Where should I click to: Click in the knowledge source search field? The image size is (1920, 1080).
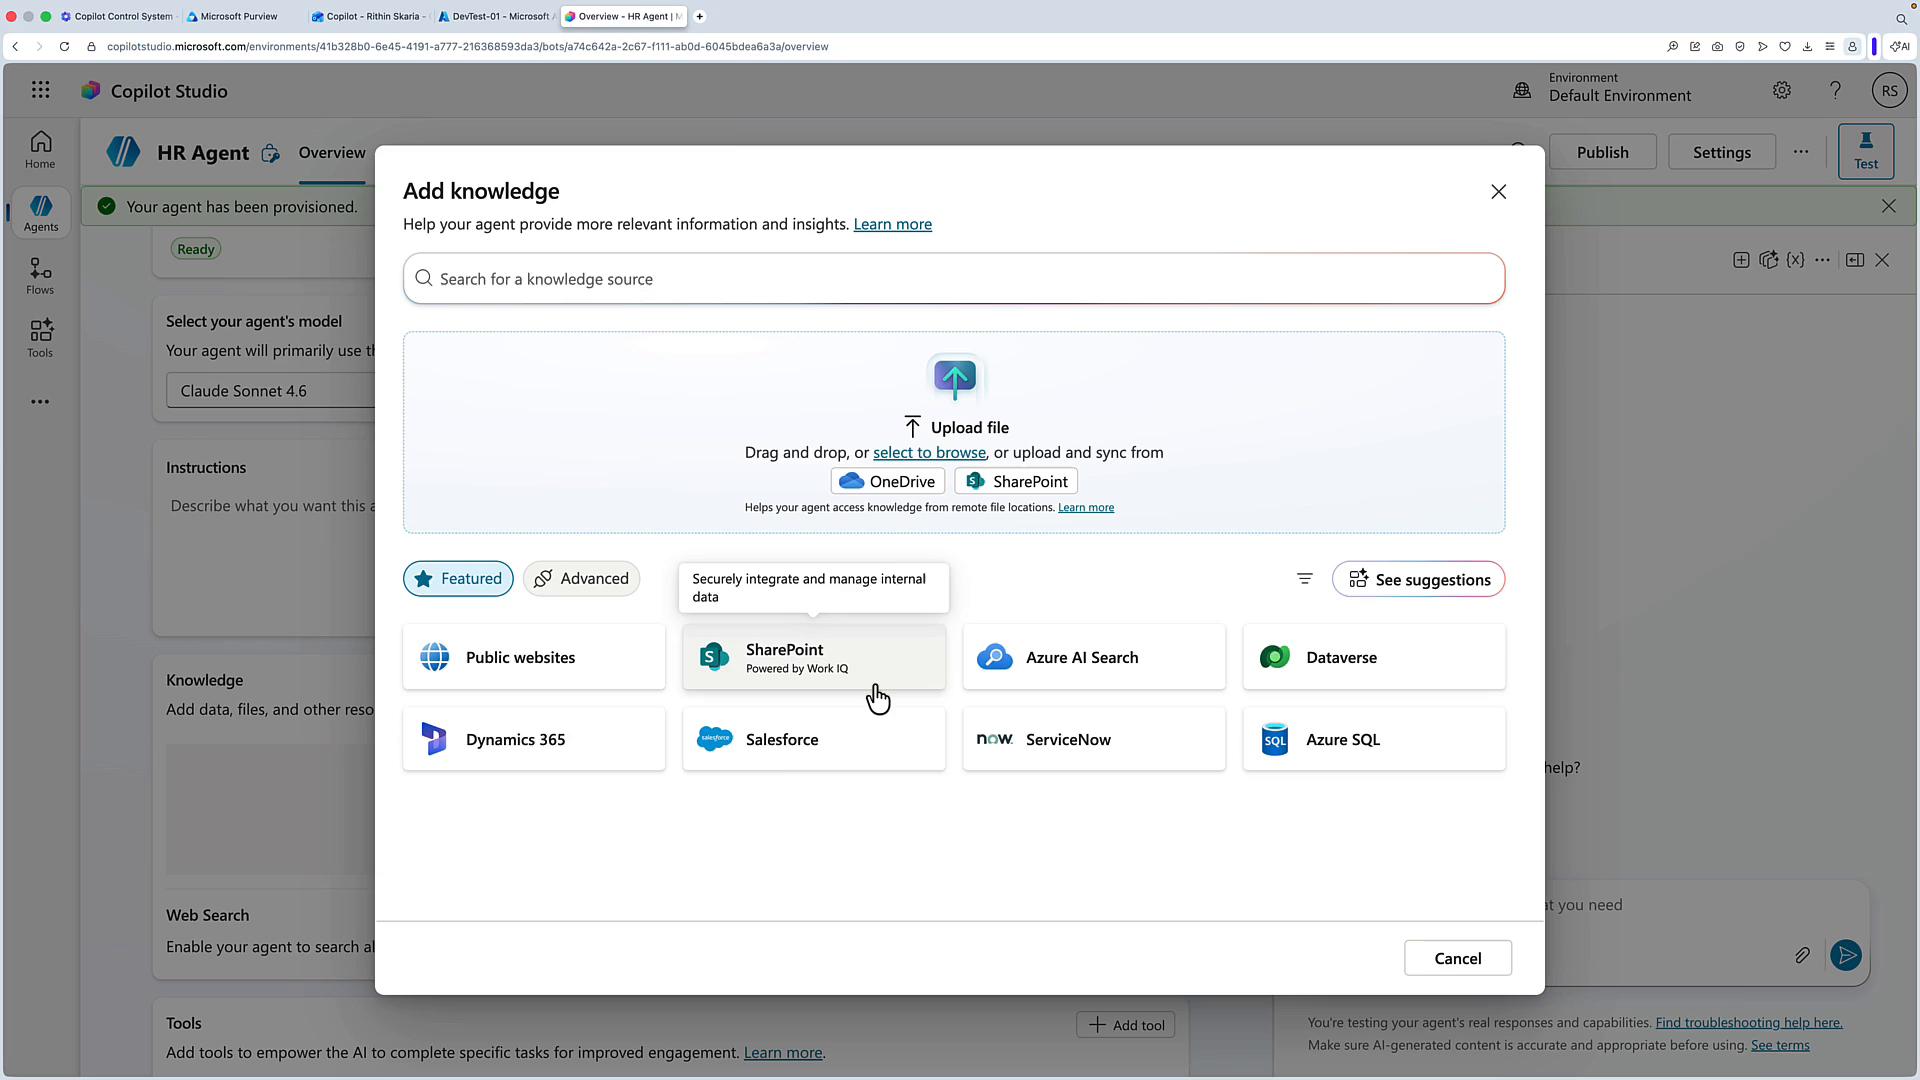(954, 279)
